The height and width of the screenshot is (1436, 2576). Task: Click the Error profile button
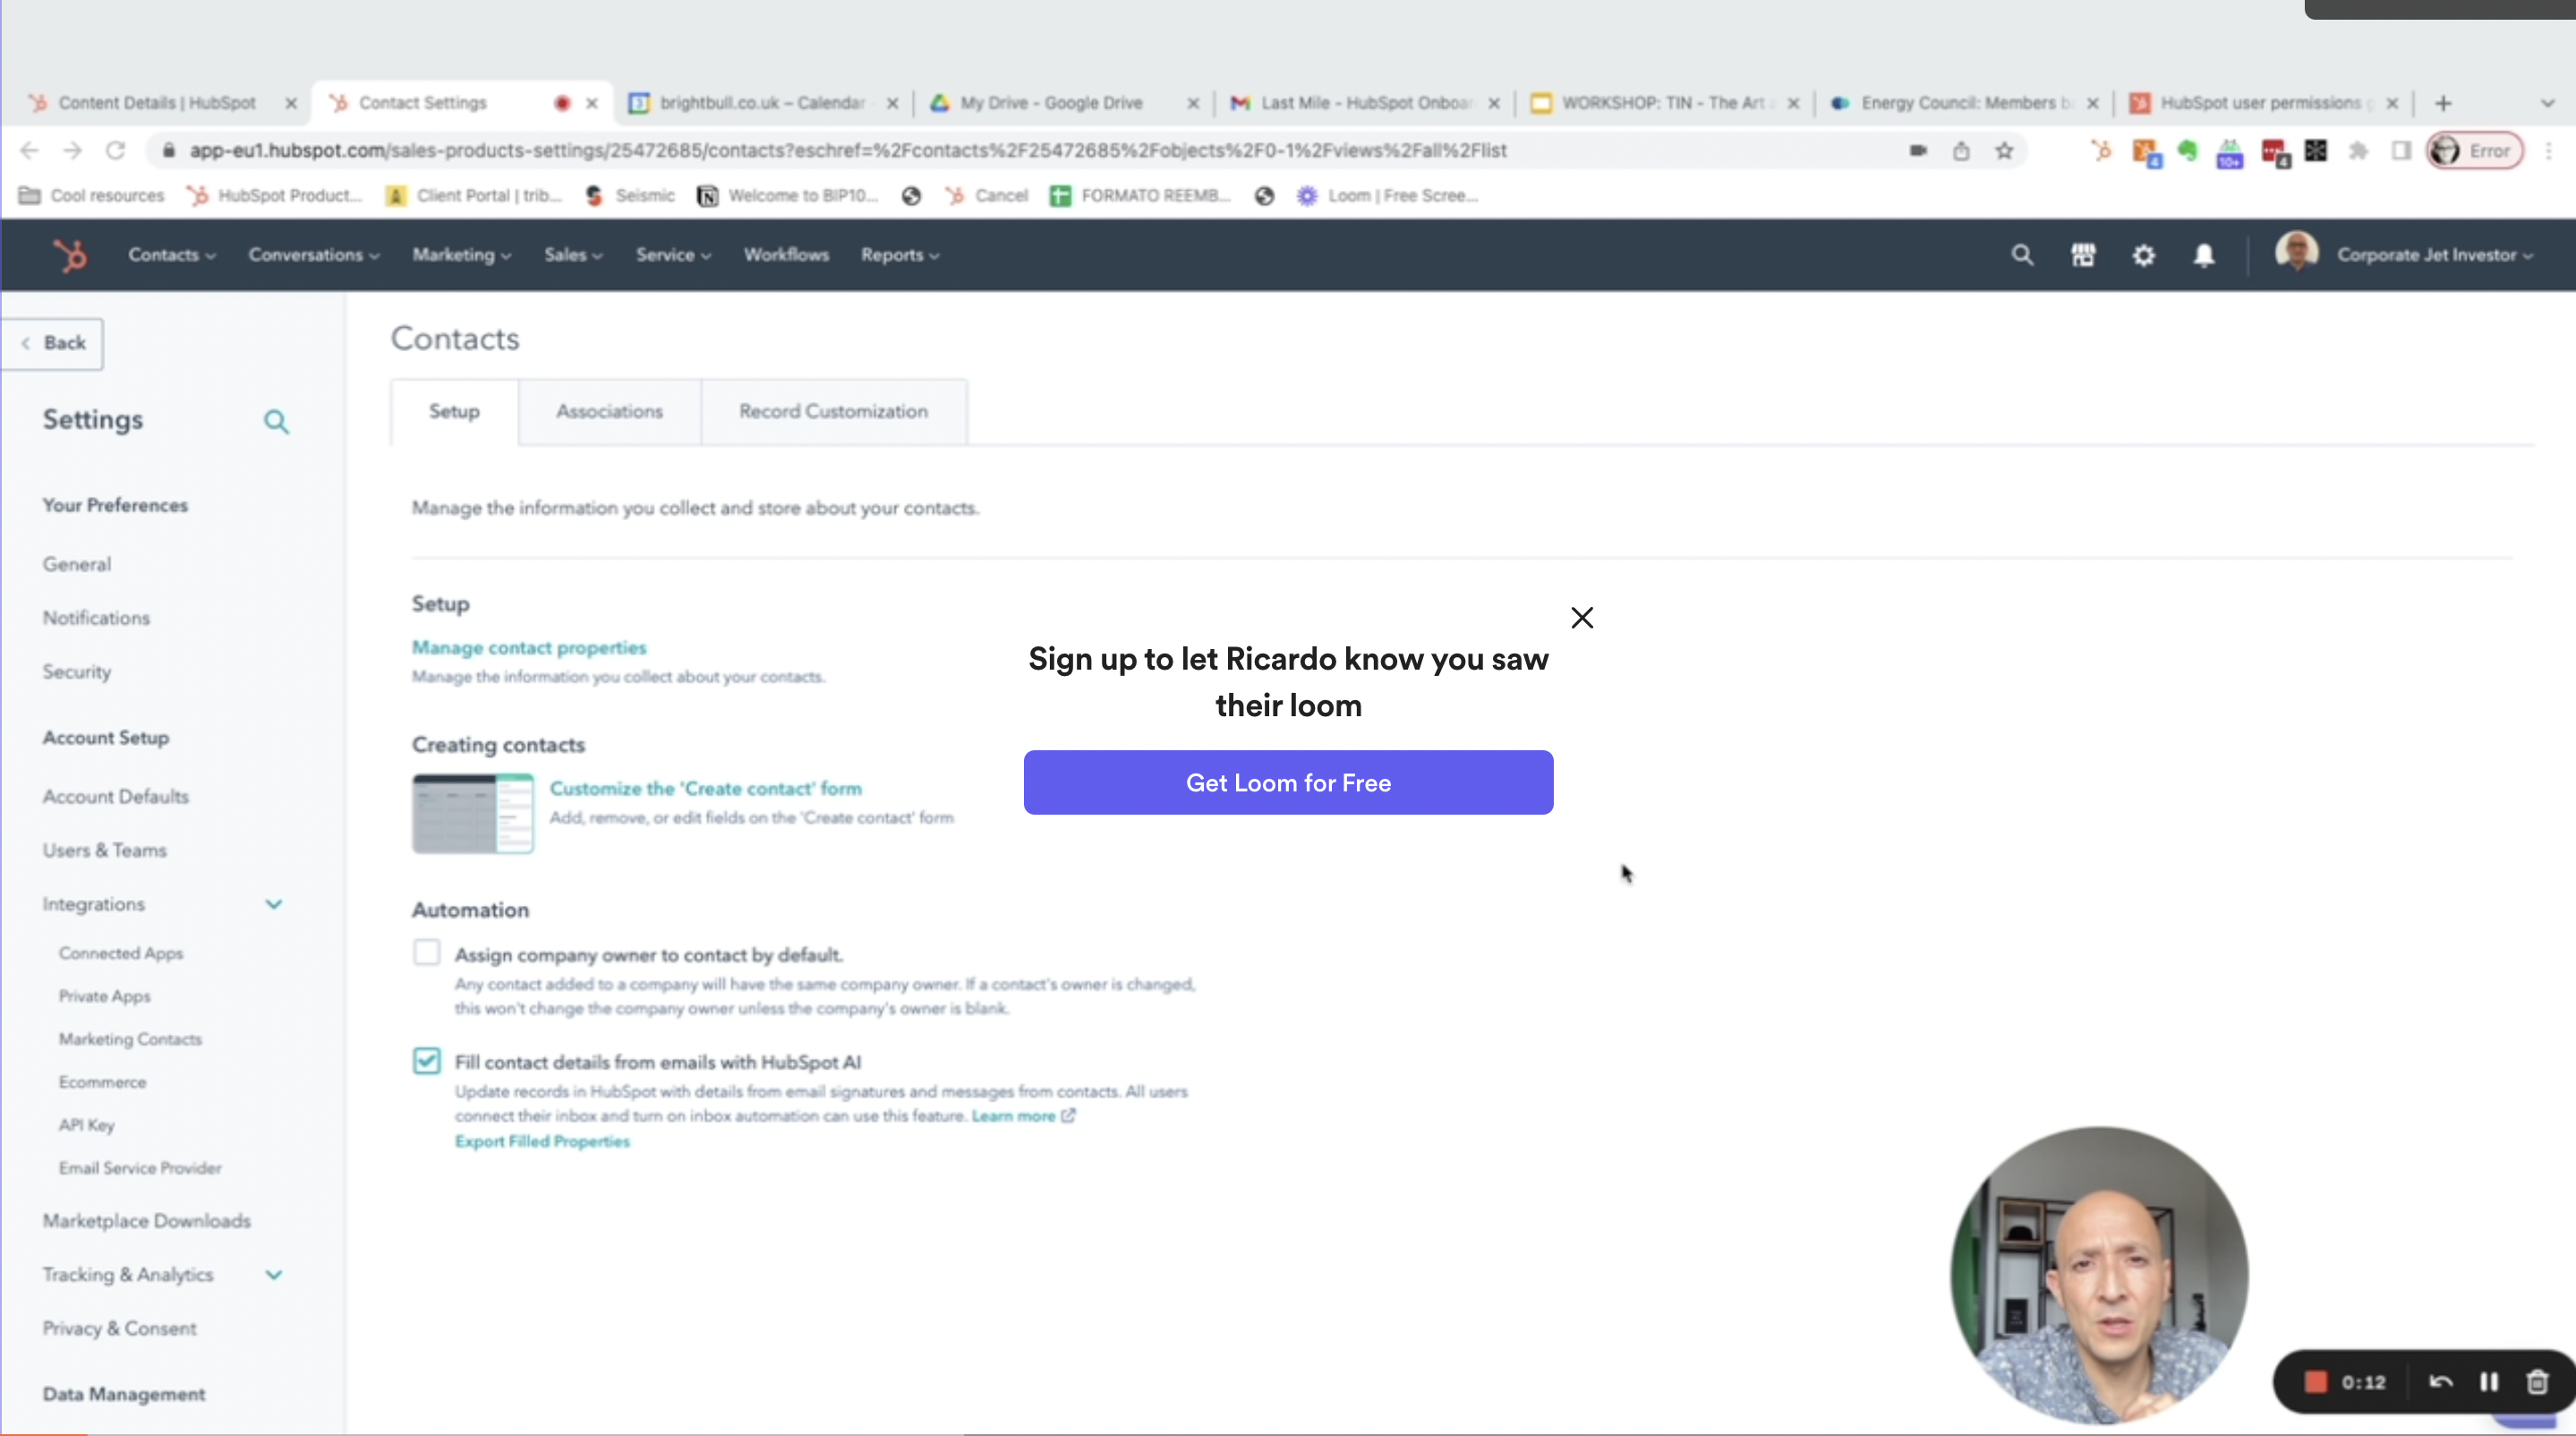click(x=2475, y=150)
